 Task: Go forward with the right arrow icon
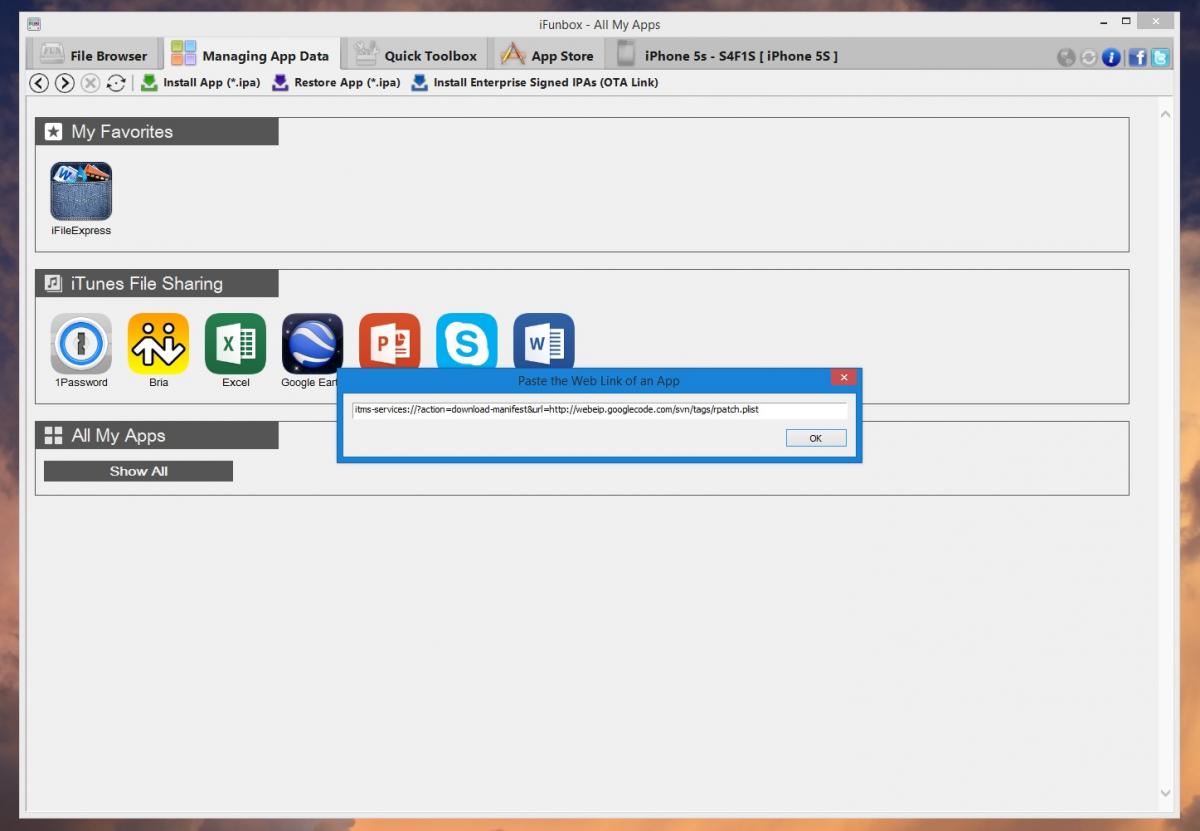[x=64, y=83]
